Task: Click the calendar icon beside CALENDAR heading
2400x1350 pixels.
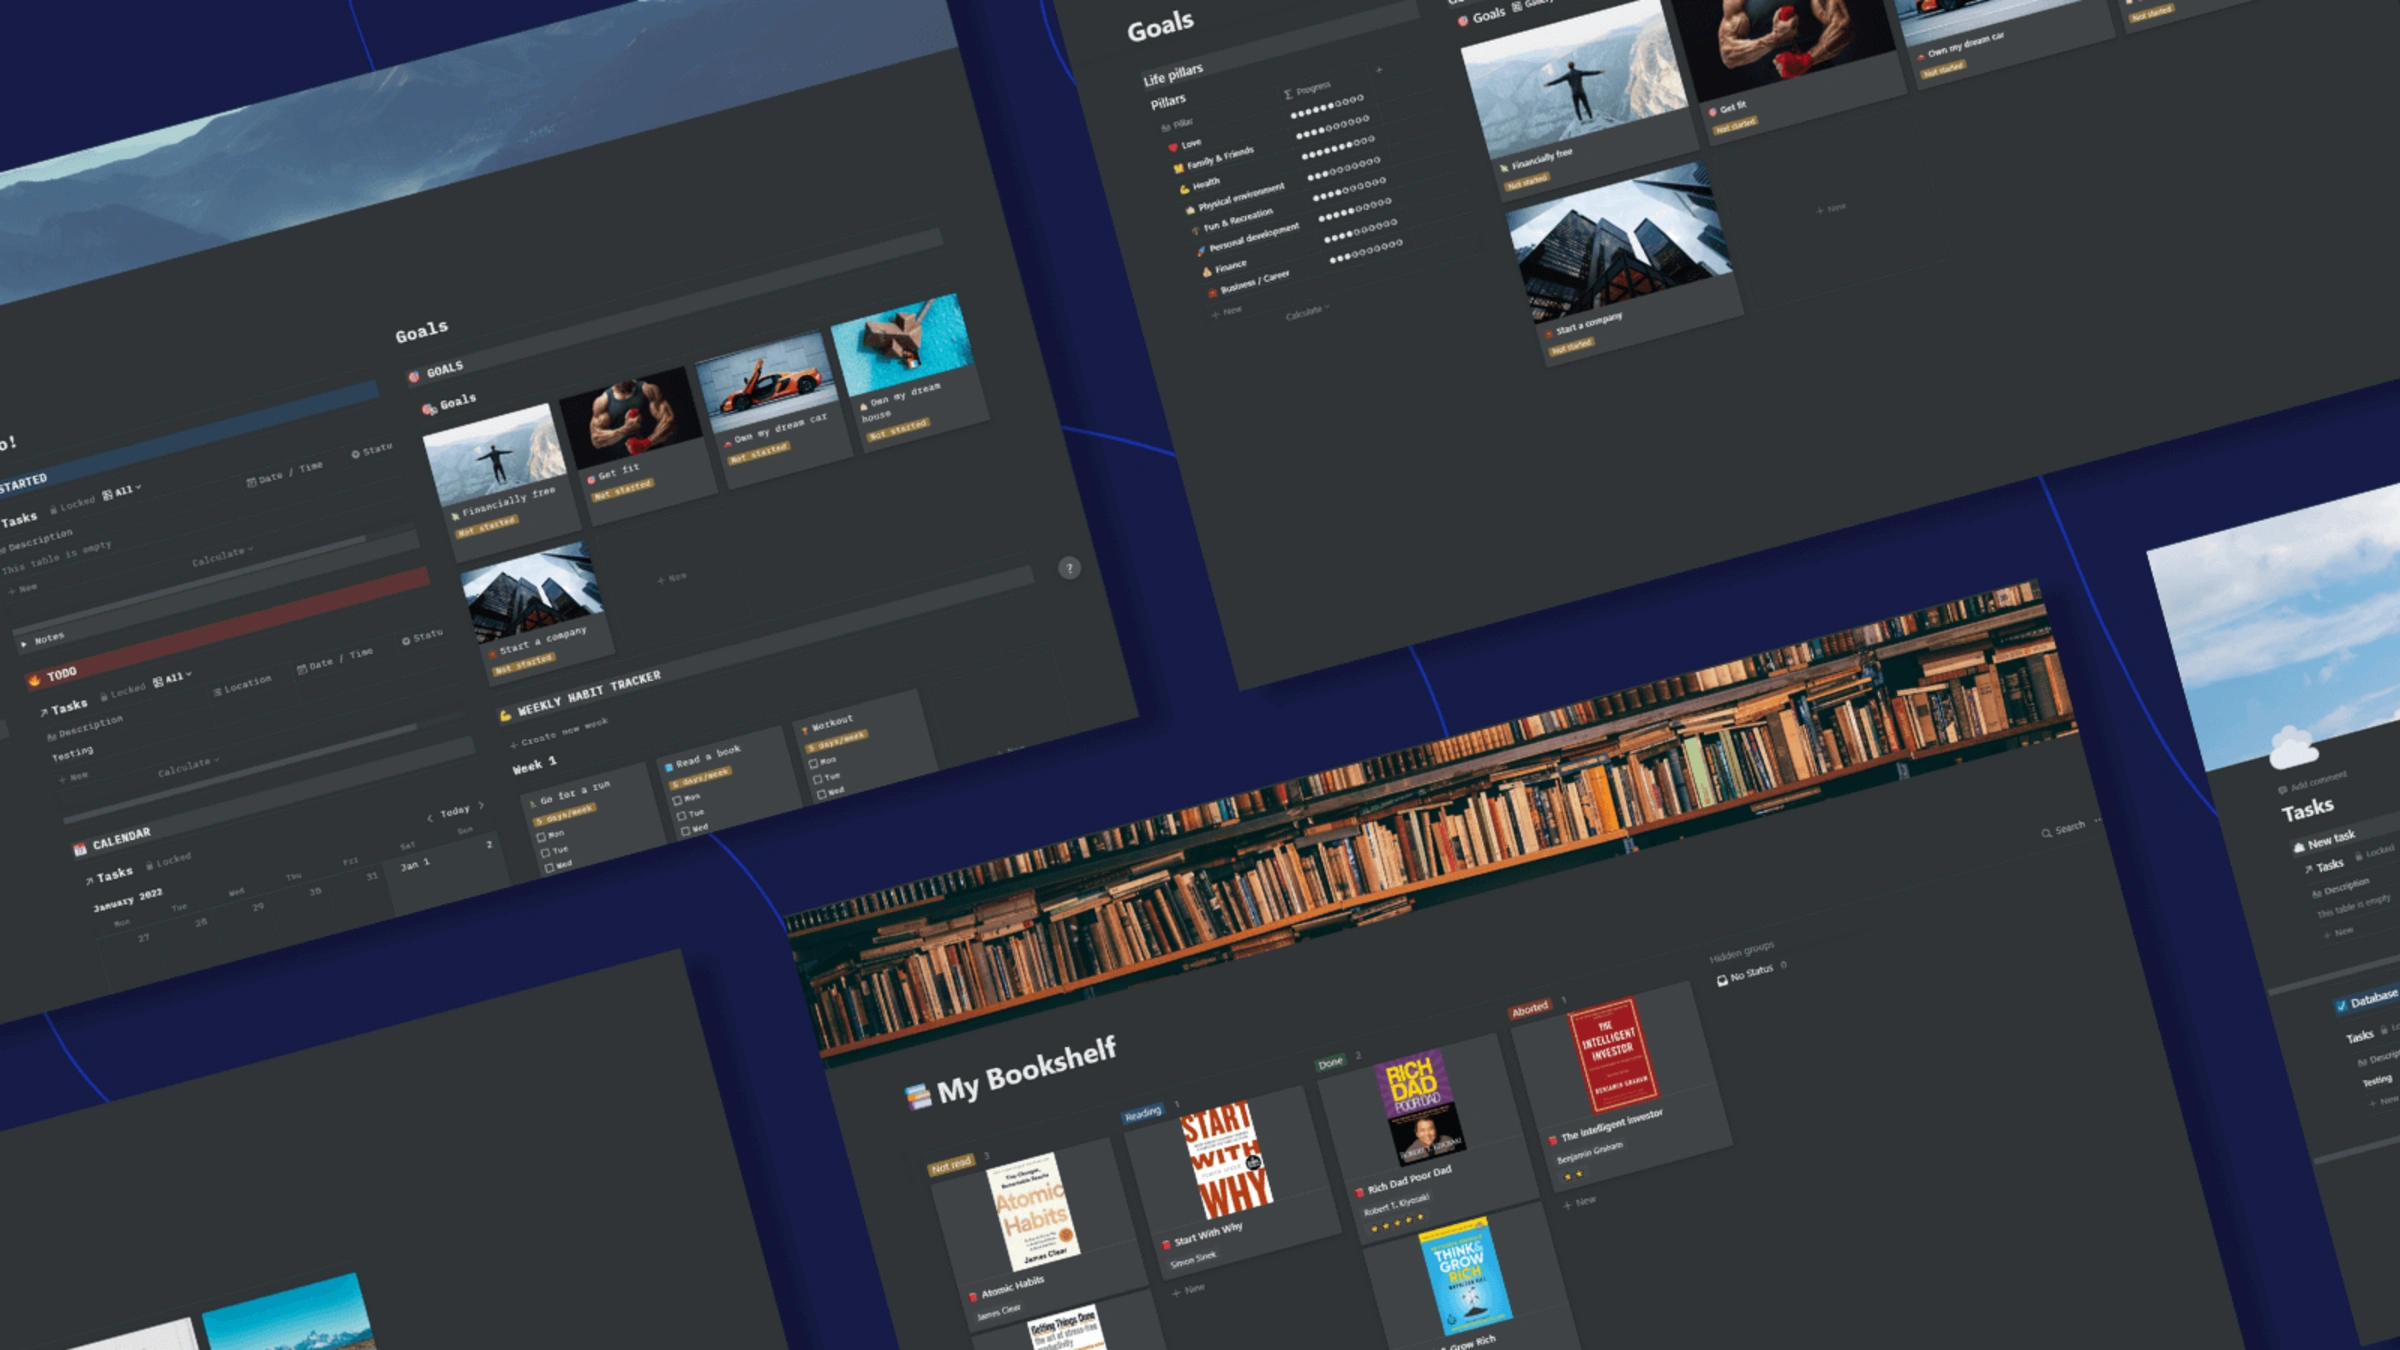Action: (80, 850)
